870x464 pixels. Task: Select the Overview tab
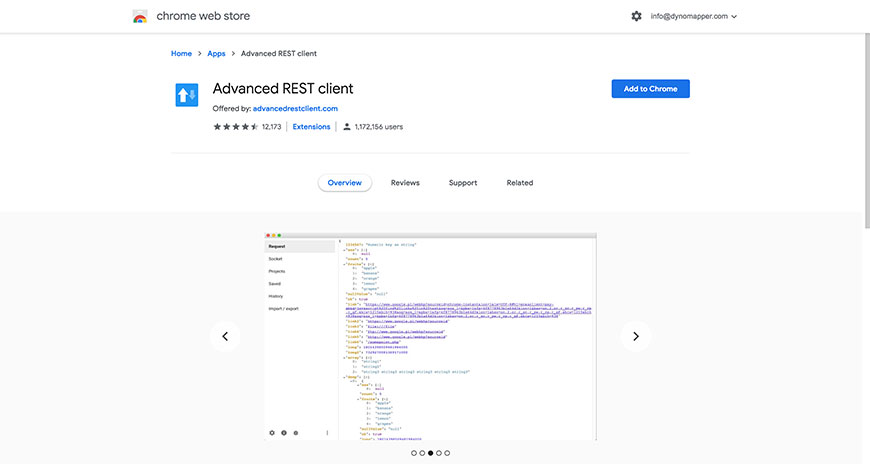click(x=345, y=183)
